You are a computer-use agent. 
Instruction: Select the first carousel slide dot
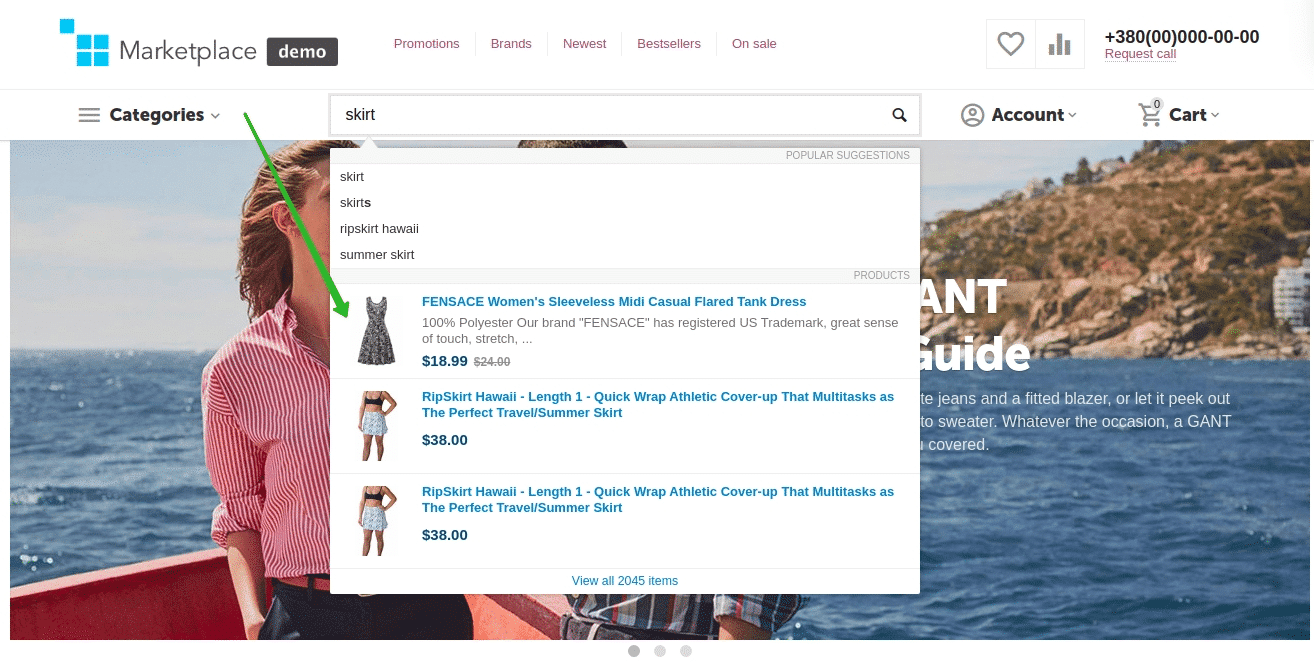point(634,651)
